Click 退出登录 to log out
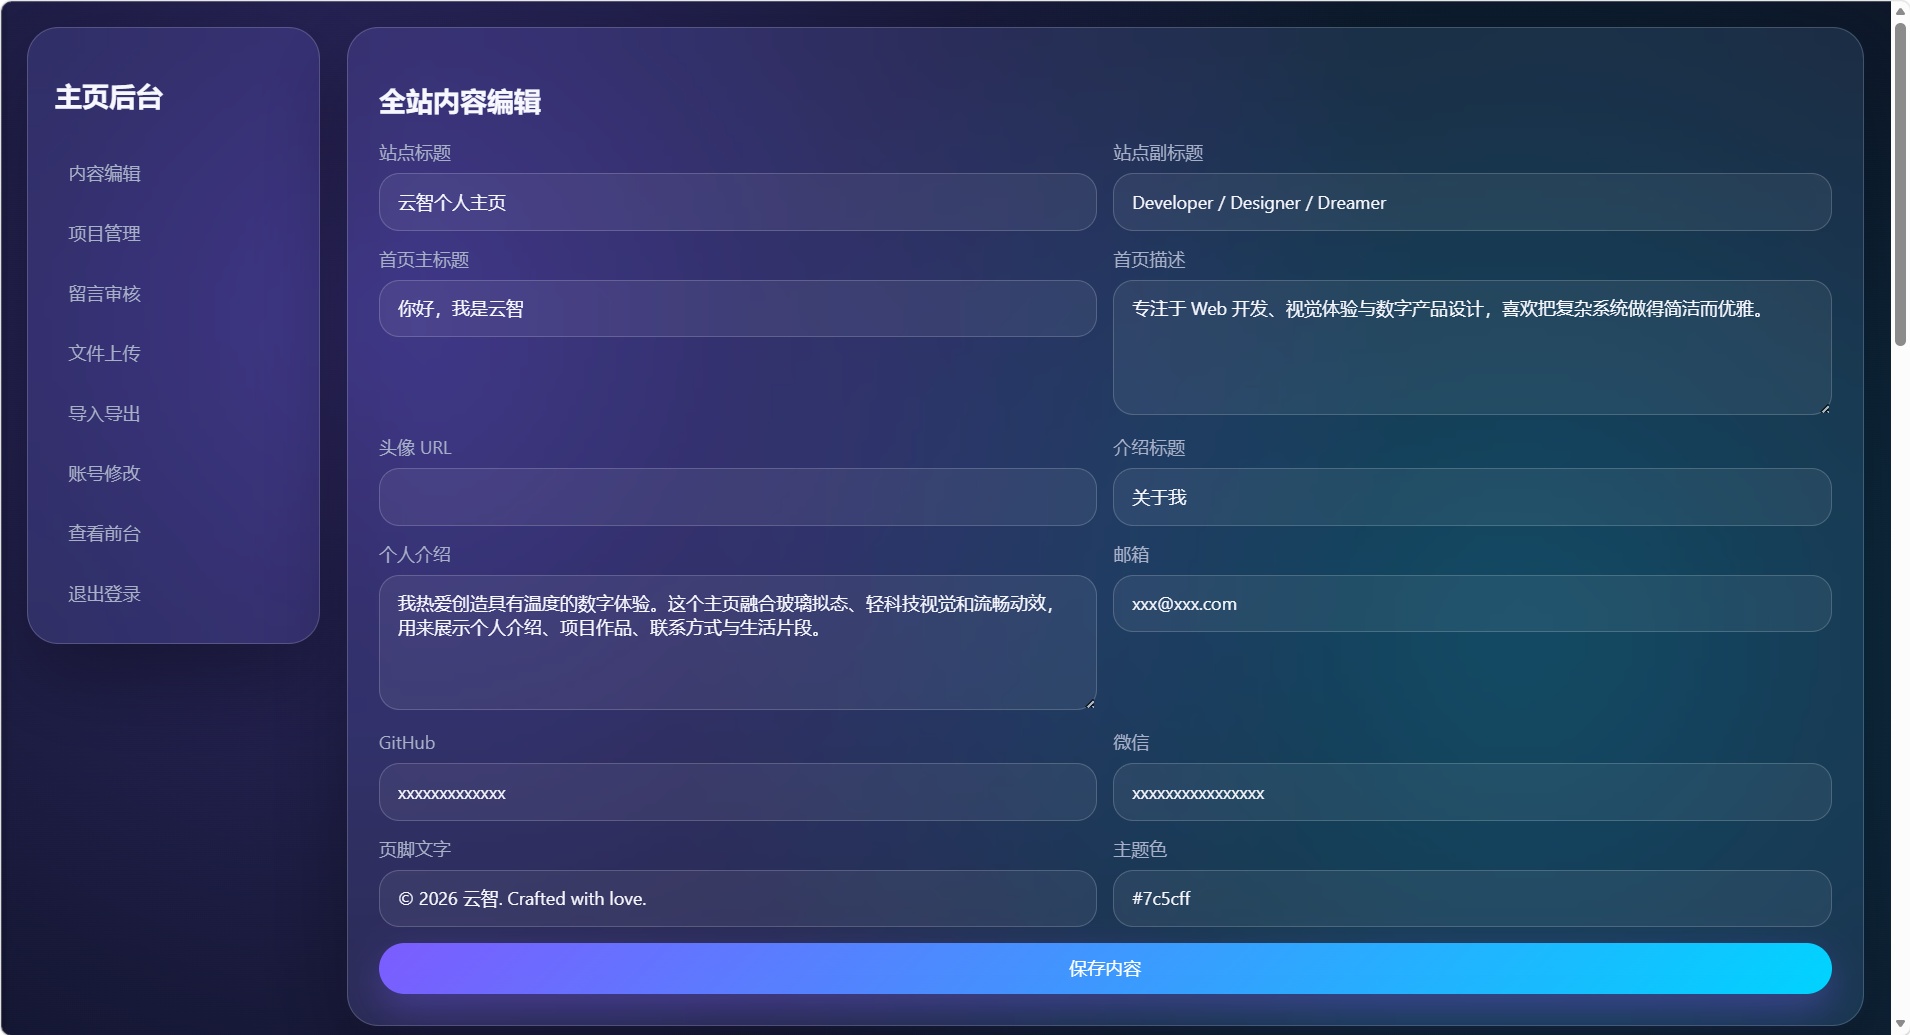 pyautogui.click(x=104, y=593)
